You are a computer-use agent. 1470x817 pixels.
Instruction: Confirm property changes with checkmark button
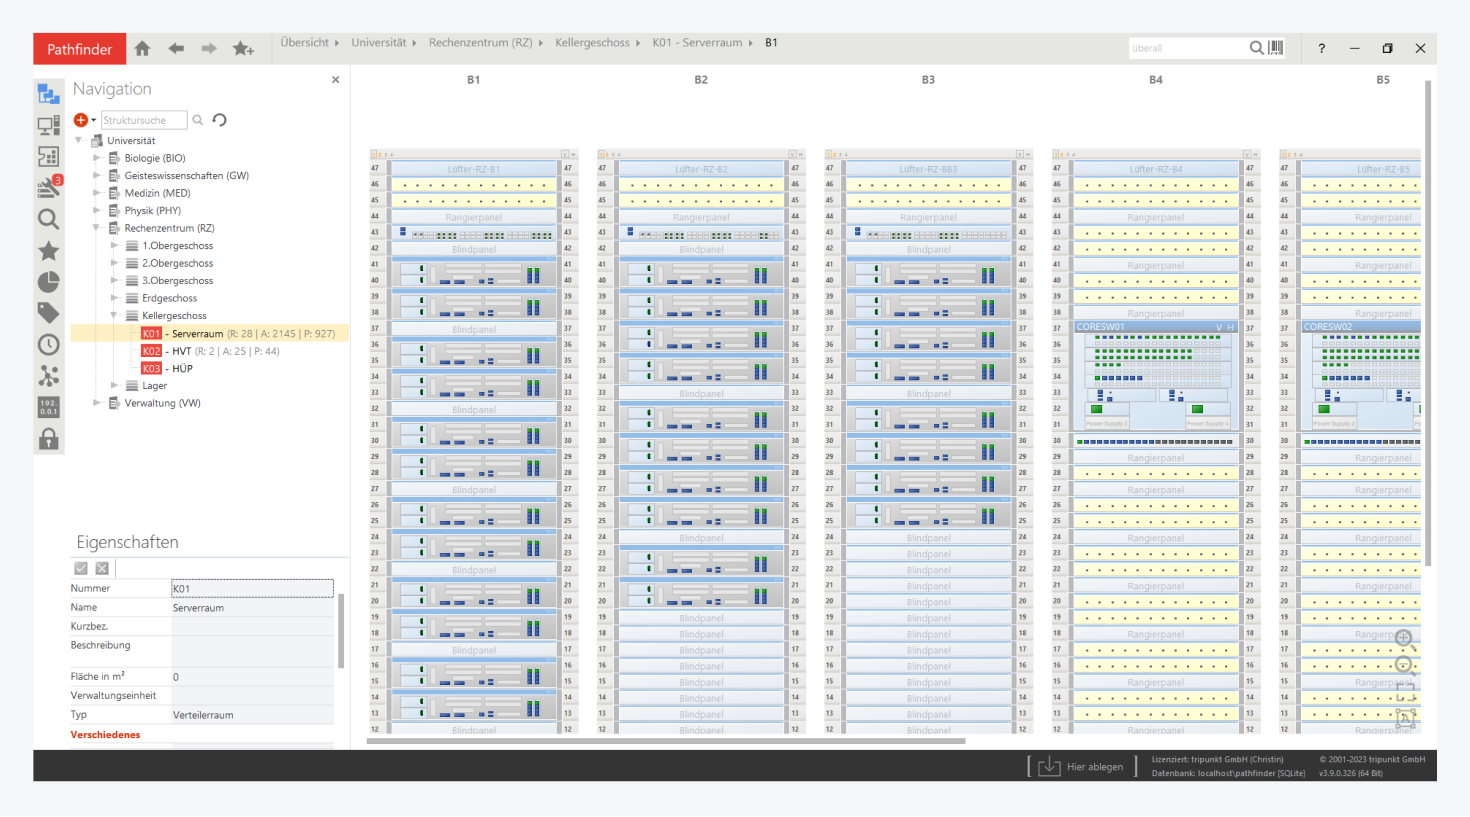pyautogui.click(x=81, y=568)
